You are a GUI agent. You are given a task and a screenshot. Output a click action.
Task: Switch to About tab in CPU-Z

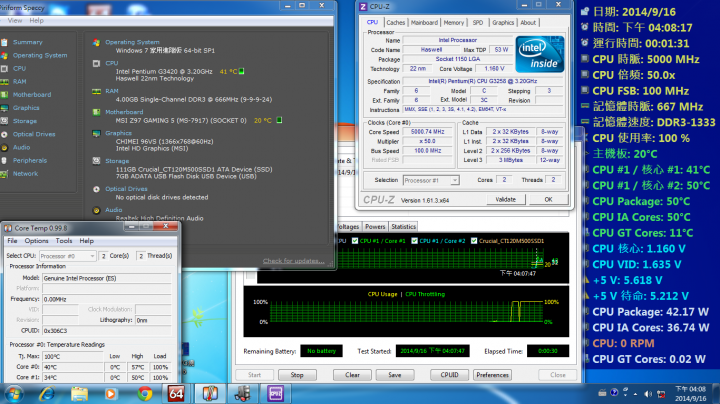click(x=528, y=22)
